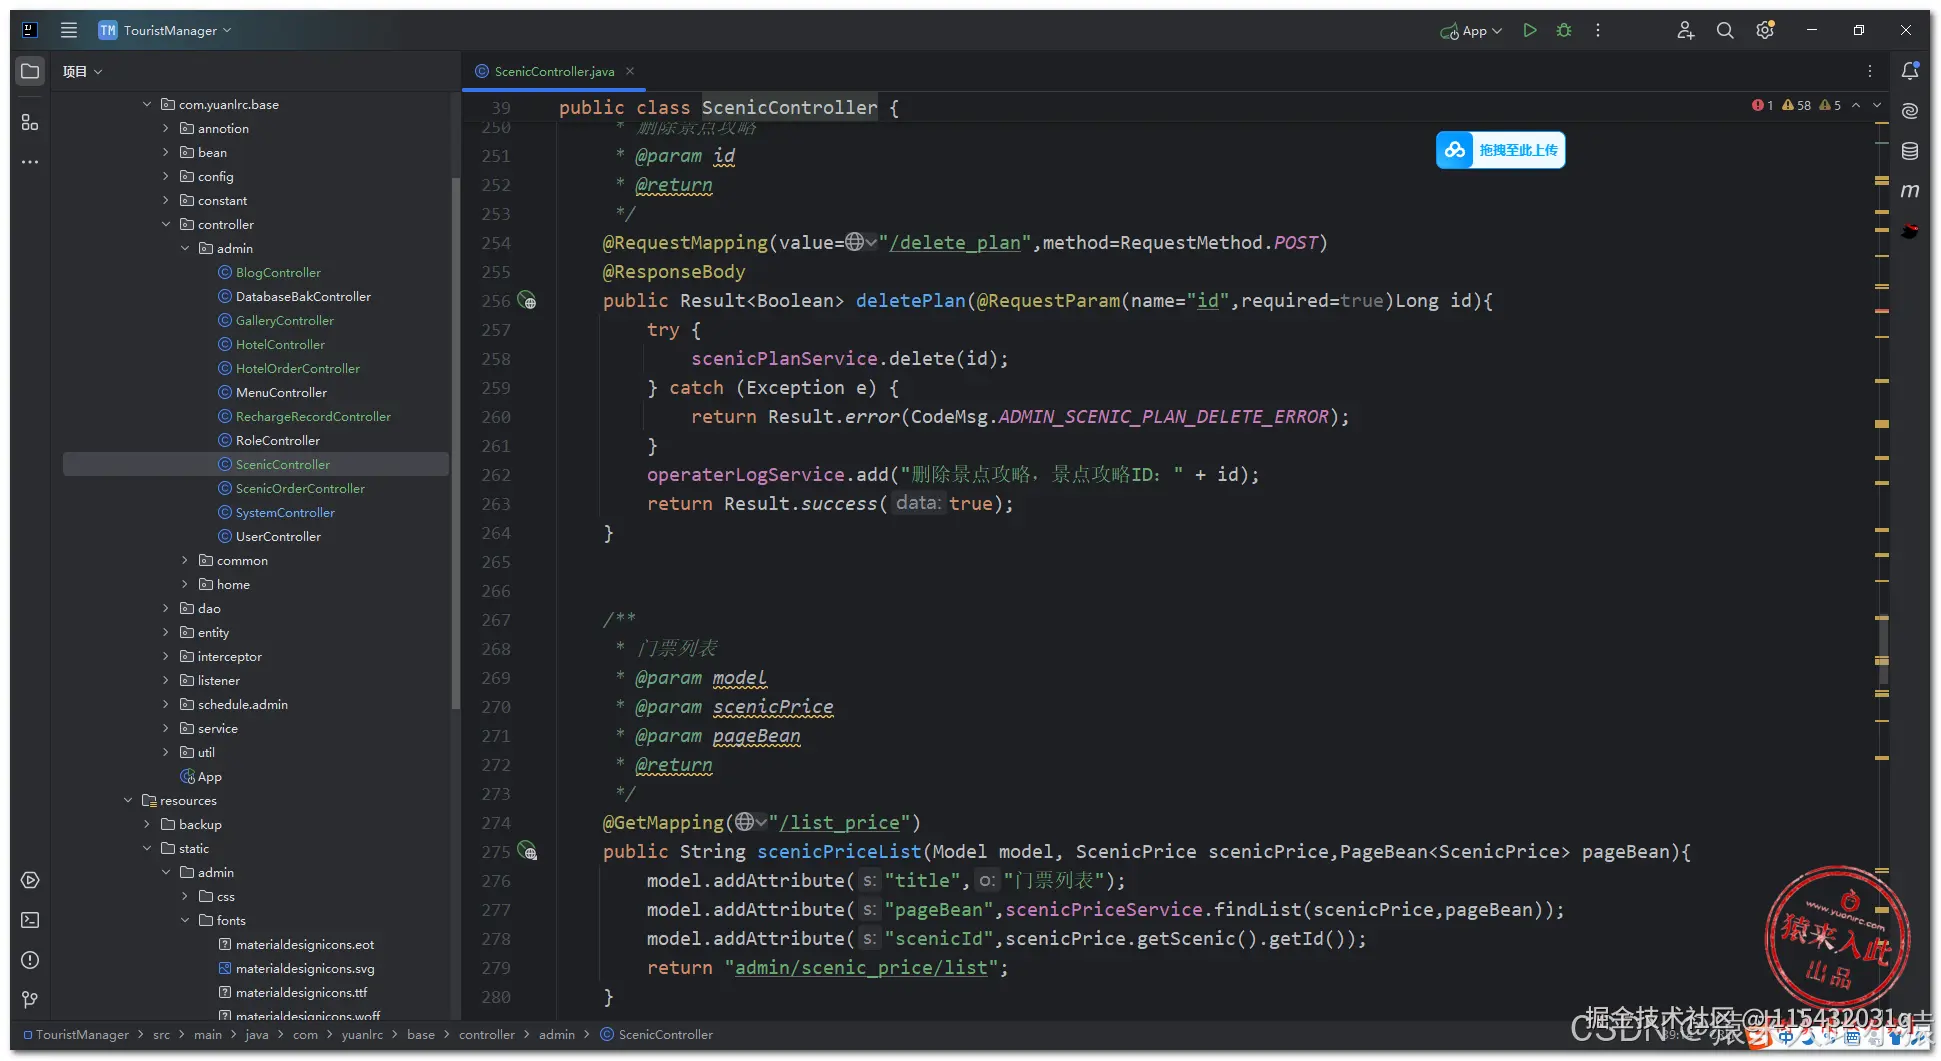Open the project view selector dropdown
The width and height of the screenshot is (1941, 1061).
[x=82, y=71]
